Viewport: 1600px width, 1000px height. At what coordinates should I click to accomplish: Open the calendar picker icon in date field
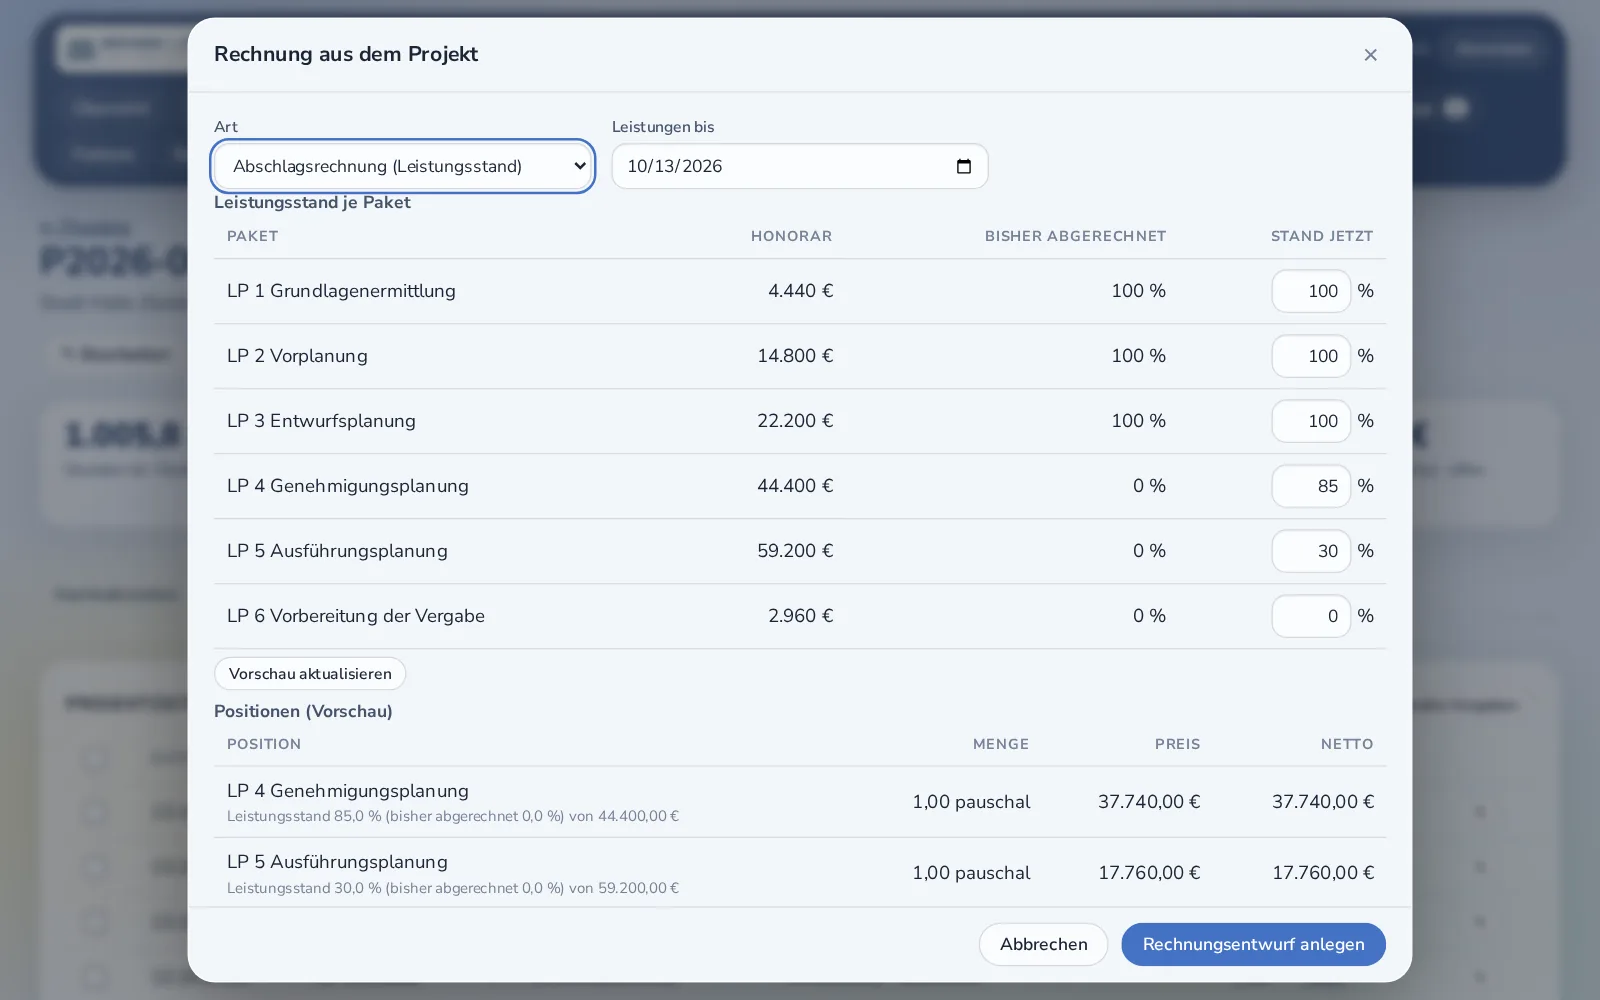964,166
